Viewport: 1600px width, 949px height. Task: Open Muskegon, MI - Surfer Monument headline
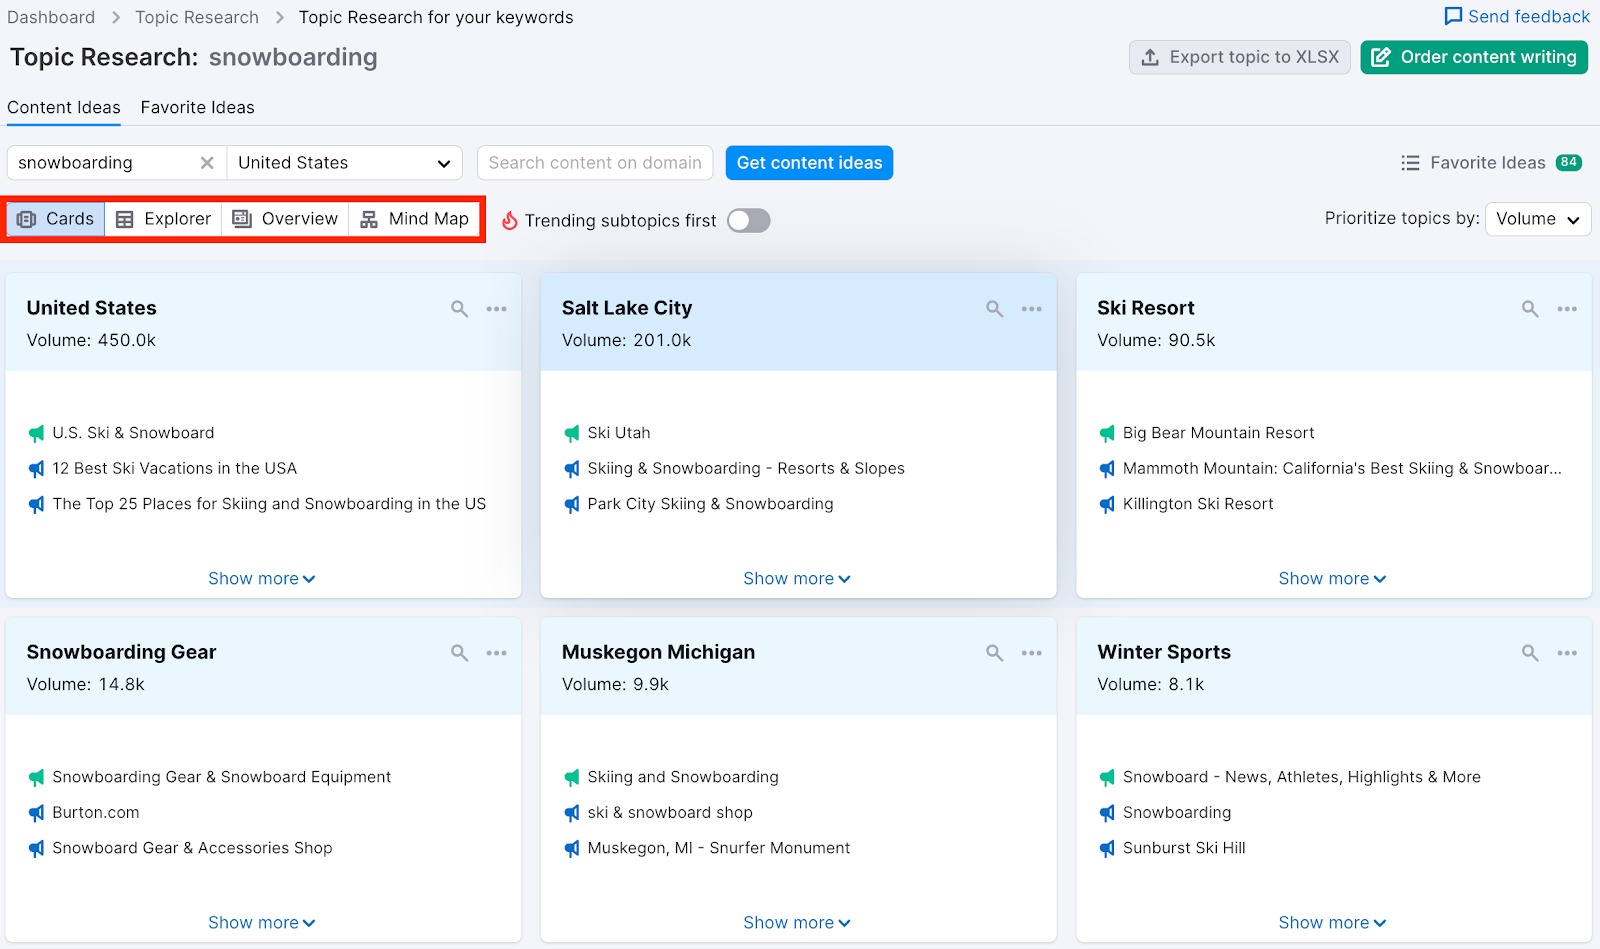pyautogui.click(x=719, y=848)
